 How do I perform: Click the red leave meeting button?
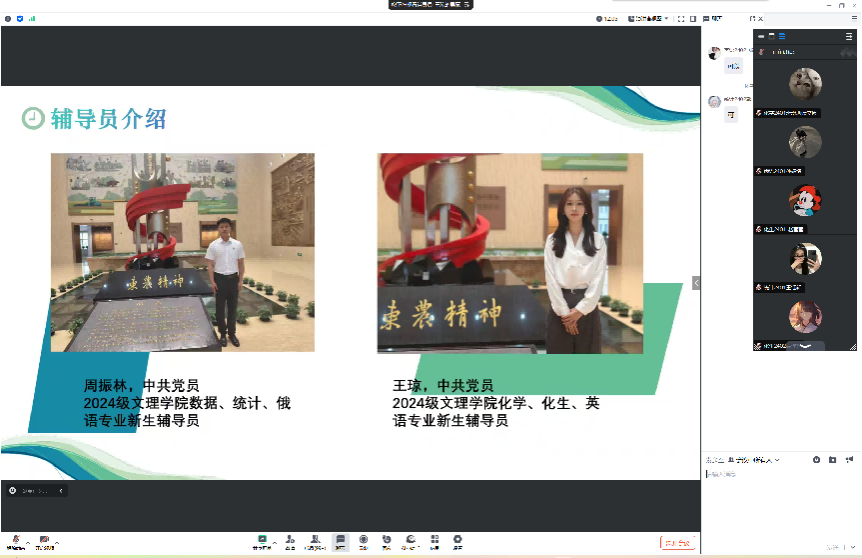[x=677, y=543]
